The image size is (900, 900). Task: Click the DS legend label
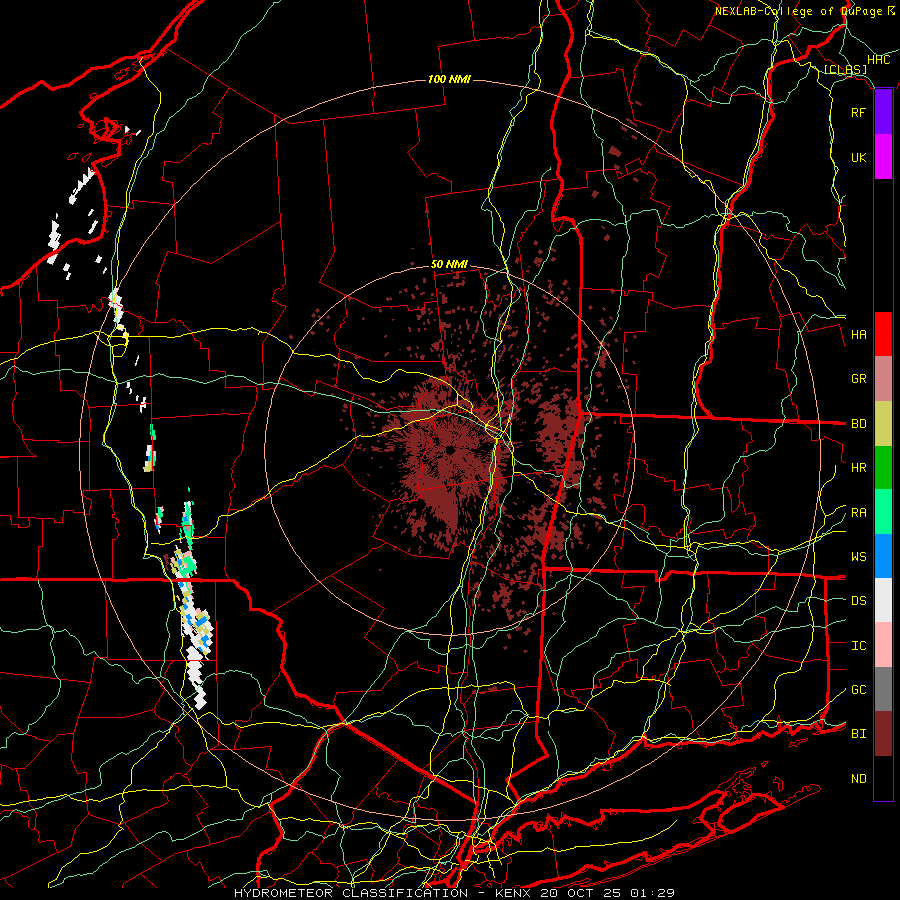[859, 600]
